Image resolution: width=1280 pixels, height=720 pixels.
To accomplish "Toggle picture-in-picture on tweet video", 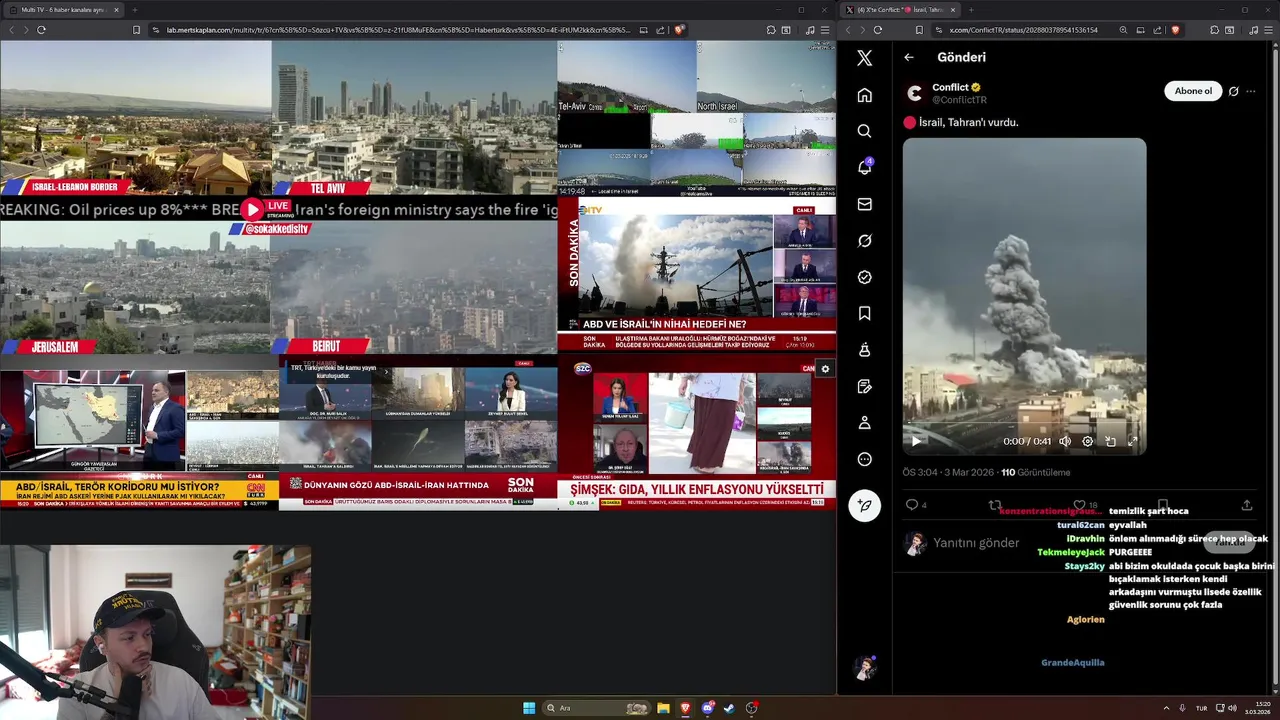I will coord(1110,441).
